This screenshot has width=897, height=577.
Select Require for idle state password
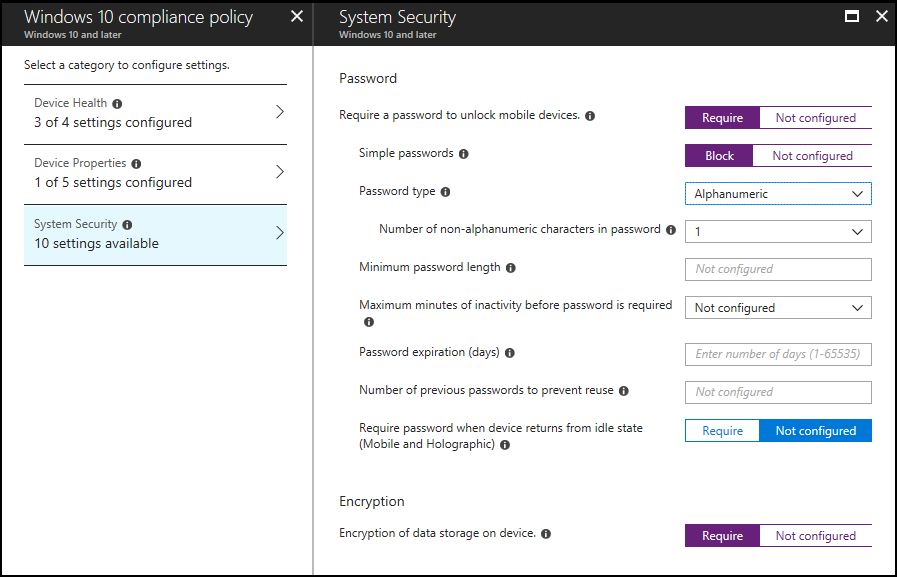(722, 431)
